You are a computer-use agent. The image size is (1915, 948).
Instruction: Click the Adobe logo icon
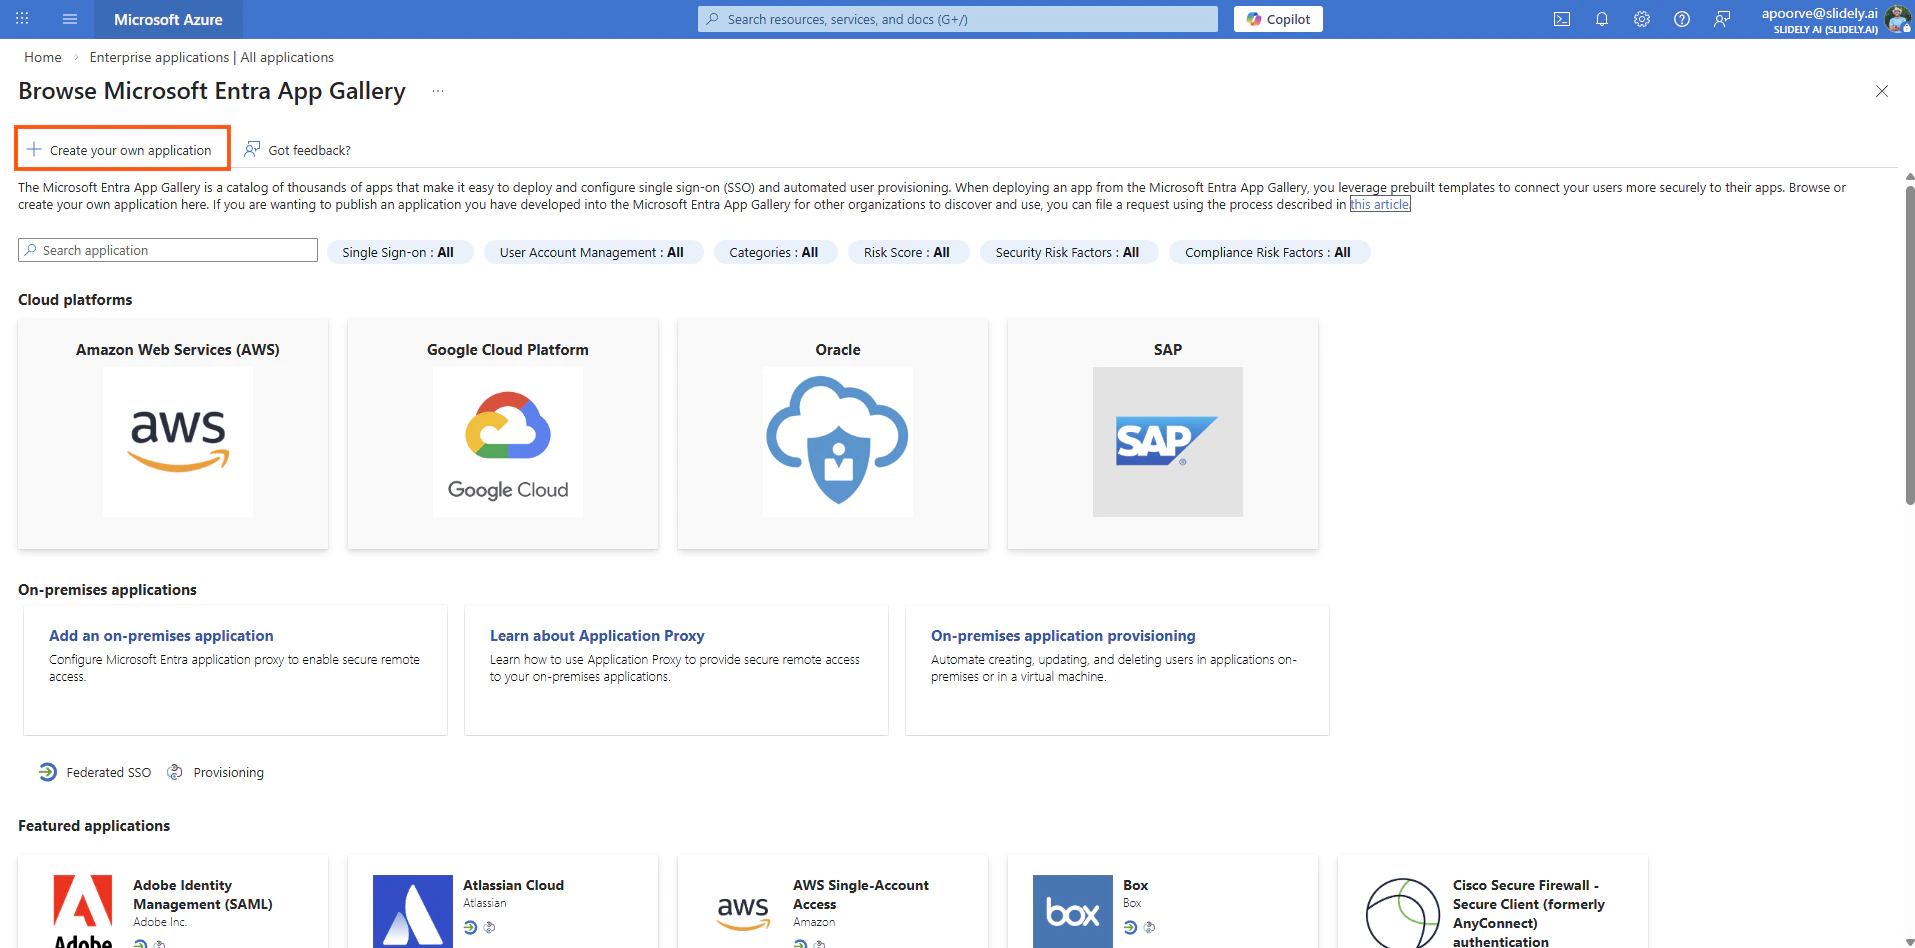point(83,911)
